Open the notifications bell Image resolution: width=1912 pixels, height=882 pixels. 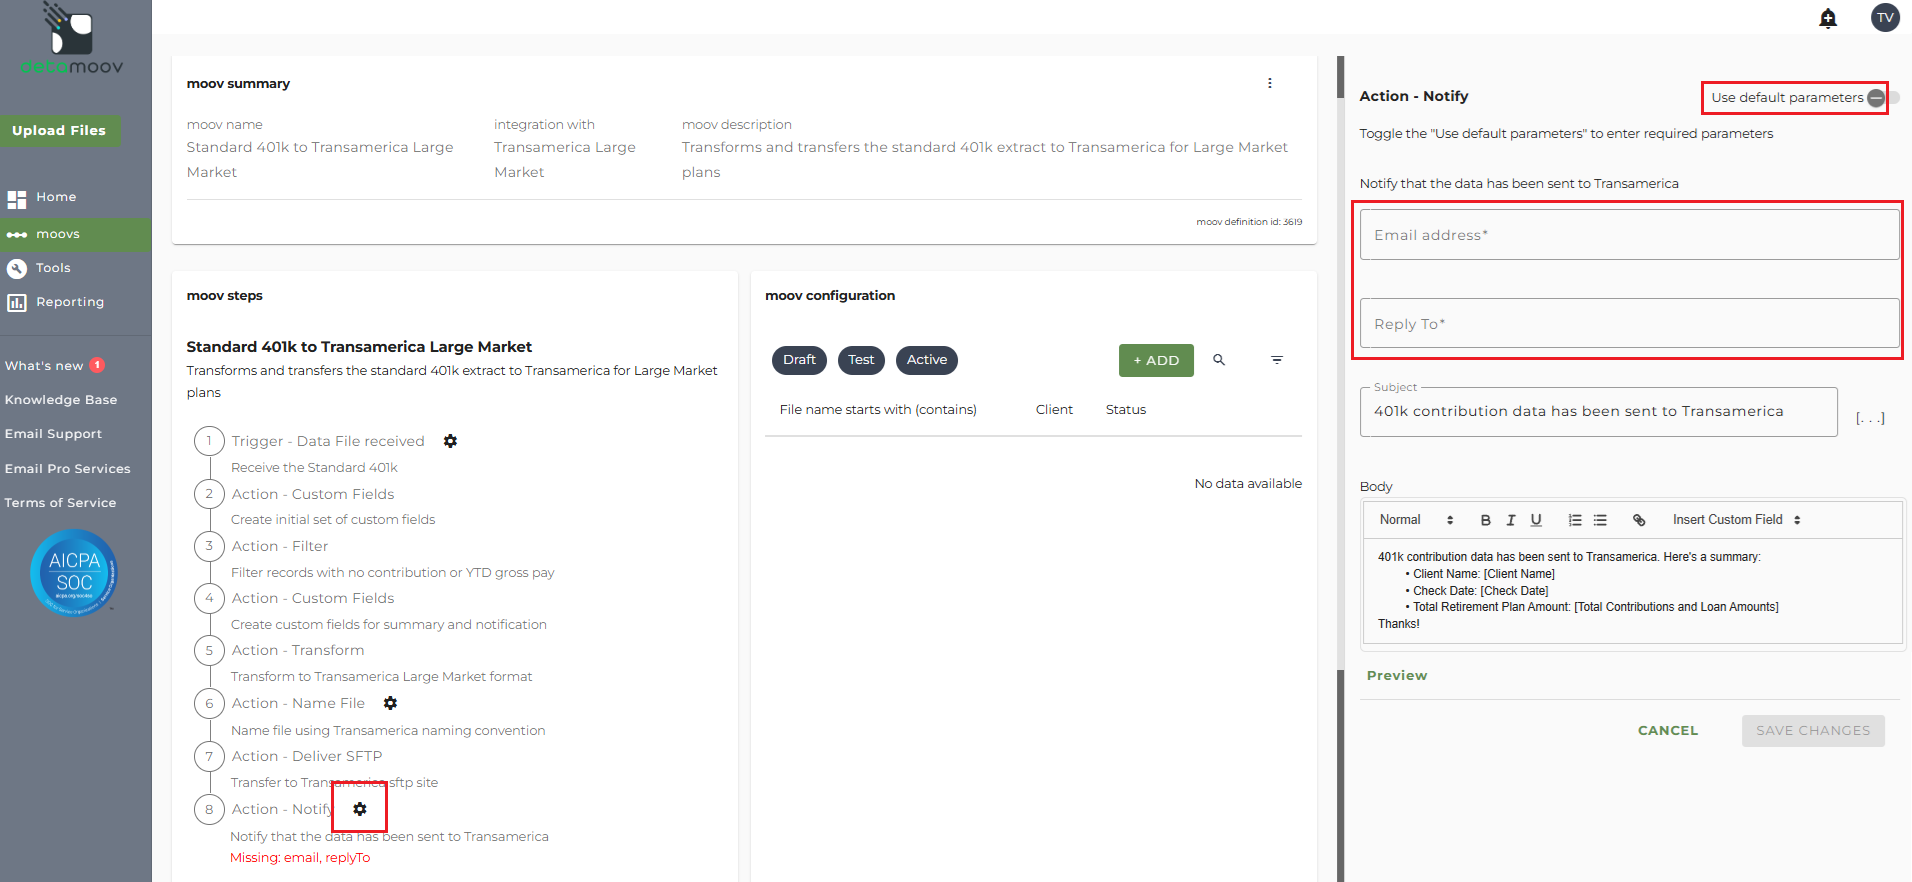tap(1828, 18)
